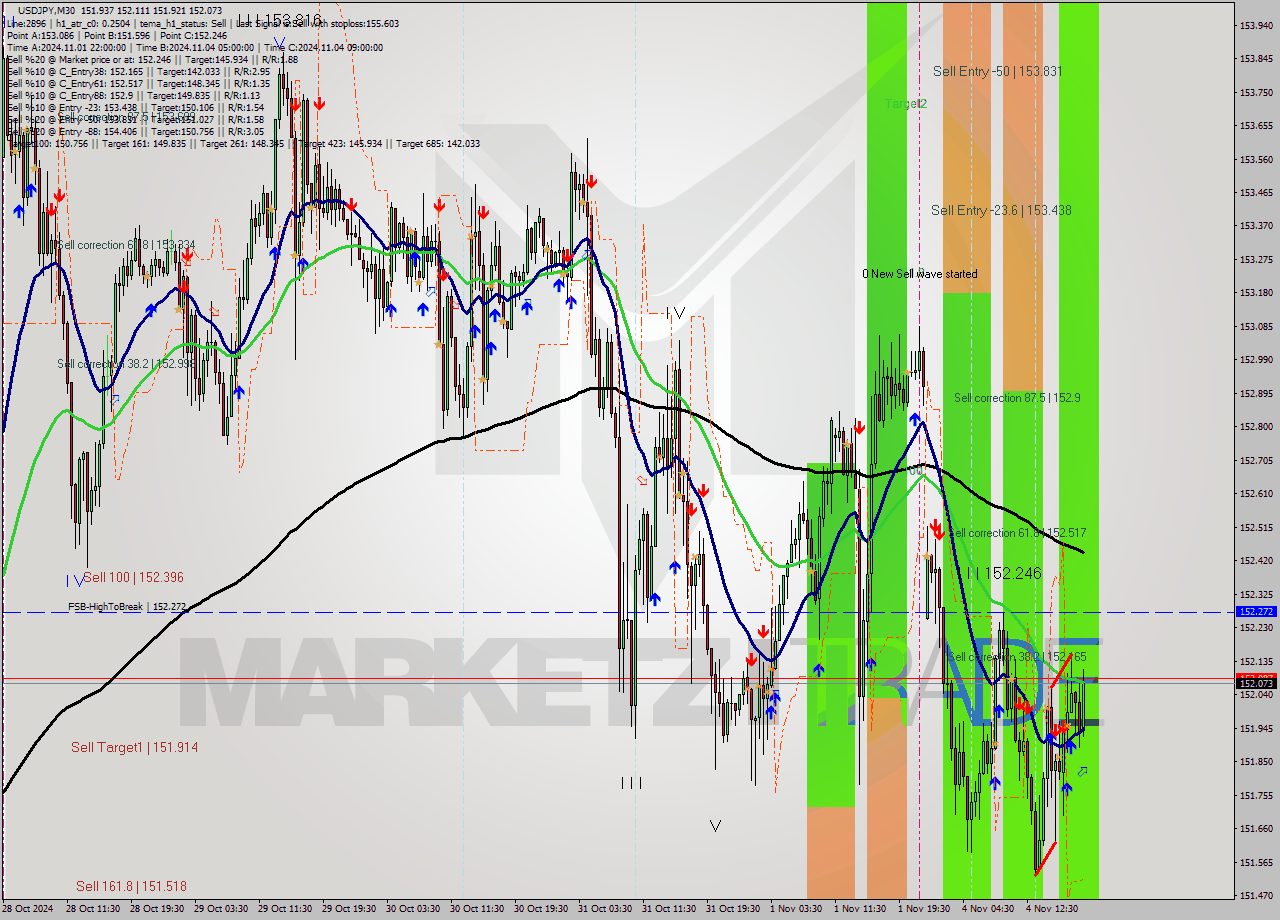Click 'Sell correction 61.8 | 152.517' label
The width and height of the screenshot is (1280, 920).
(x=1017, y=533)
